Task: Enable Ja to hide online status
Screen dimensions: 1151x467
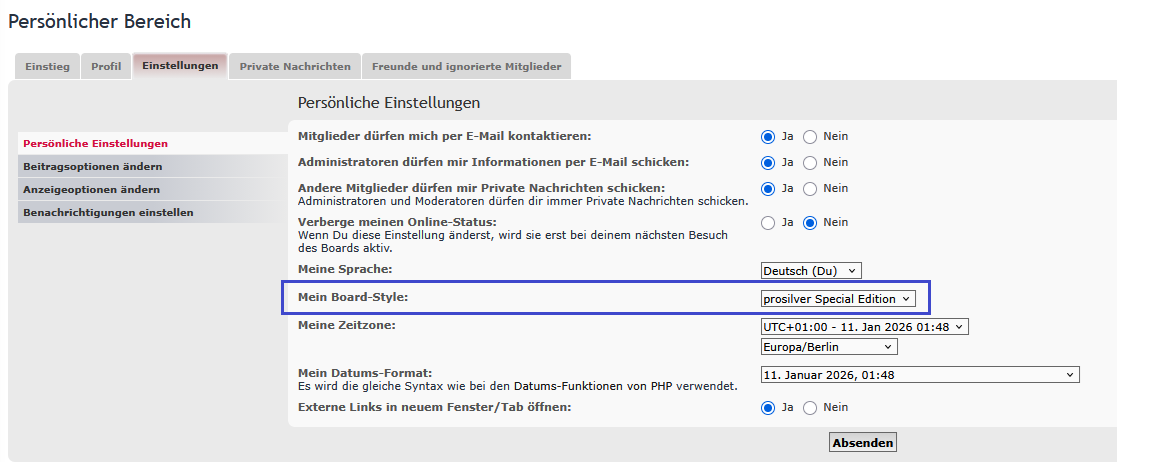Action: (768, 223)
